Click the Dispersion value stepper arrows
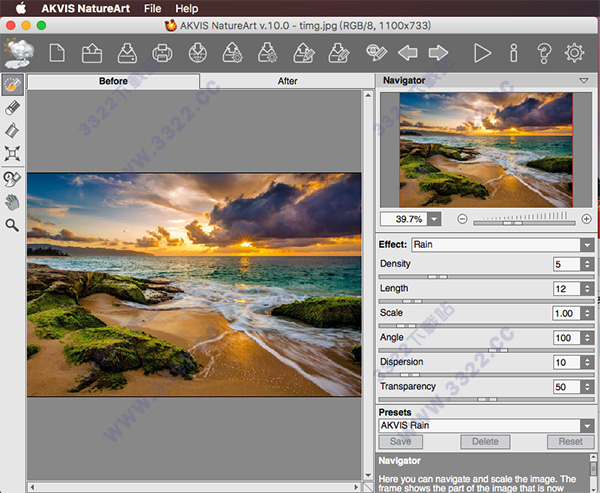 click(x=587, y=362)
